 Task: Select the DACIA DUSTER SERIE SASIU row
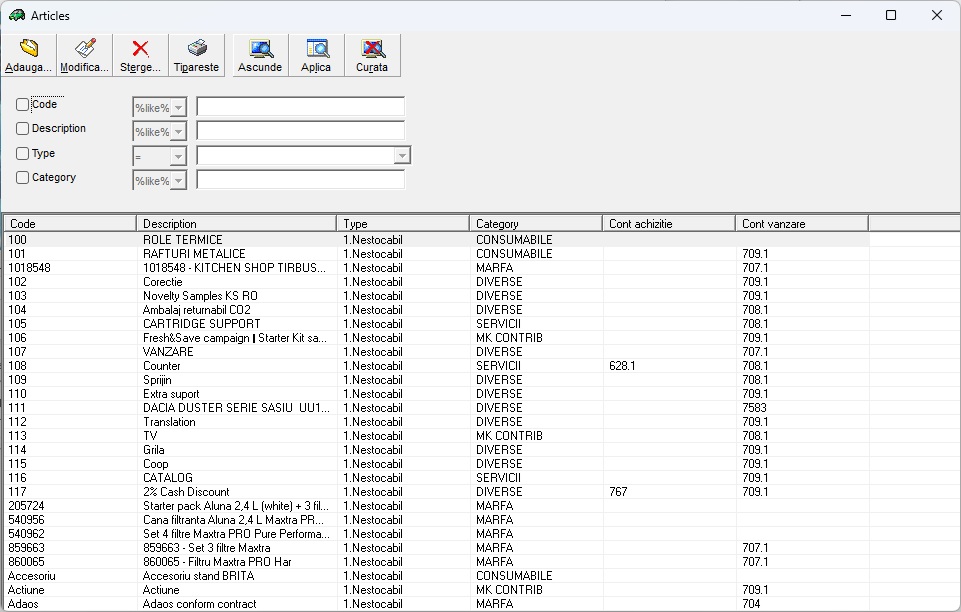[234, 408]
